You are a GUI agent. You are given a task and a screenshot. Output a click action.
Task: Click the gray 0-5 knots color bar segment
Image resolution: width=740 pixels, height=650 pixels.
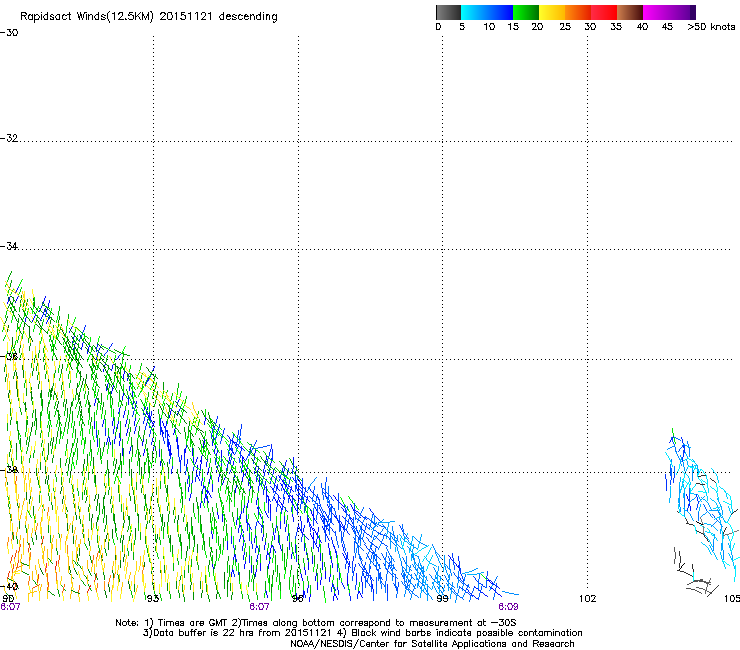click(448, 12)
